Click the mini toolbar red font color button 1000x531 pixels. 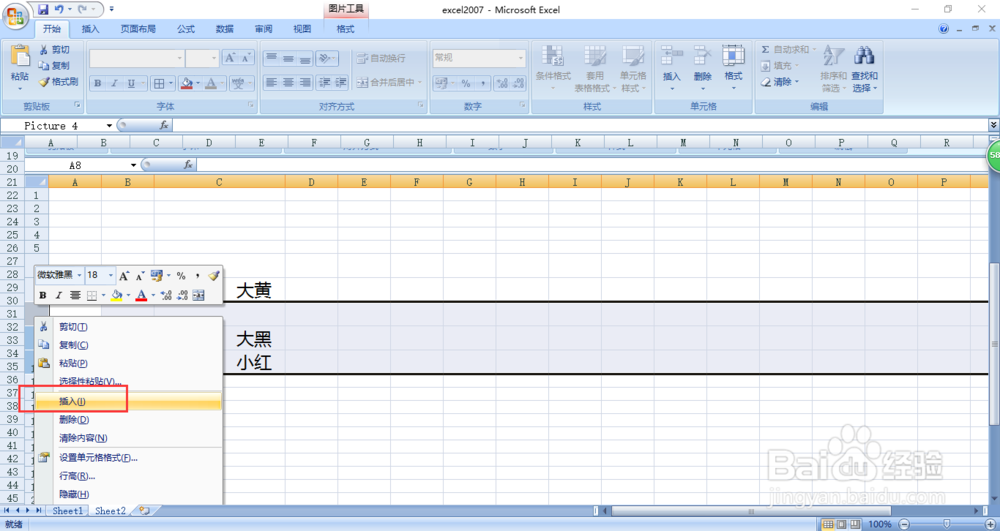tap(141, 295)
